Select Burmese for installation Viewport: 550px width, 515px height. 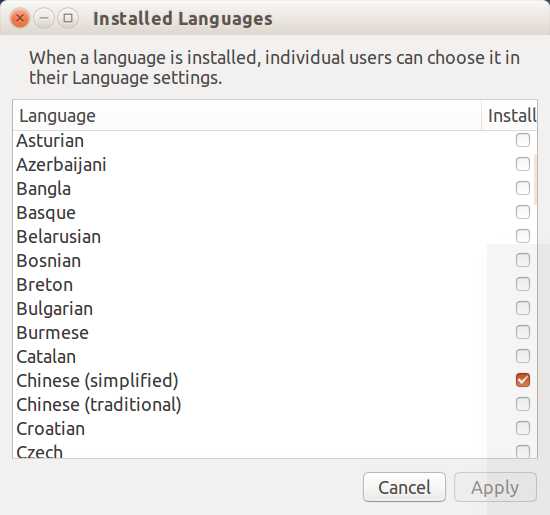[x=523, y=332]
